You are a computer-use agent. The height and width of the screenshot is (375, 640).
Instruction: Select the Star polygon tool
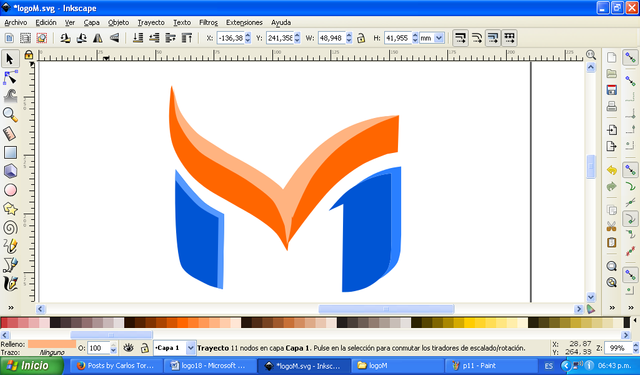pyautogui.click(x=10, y=209)
